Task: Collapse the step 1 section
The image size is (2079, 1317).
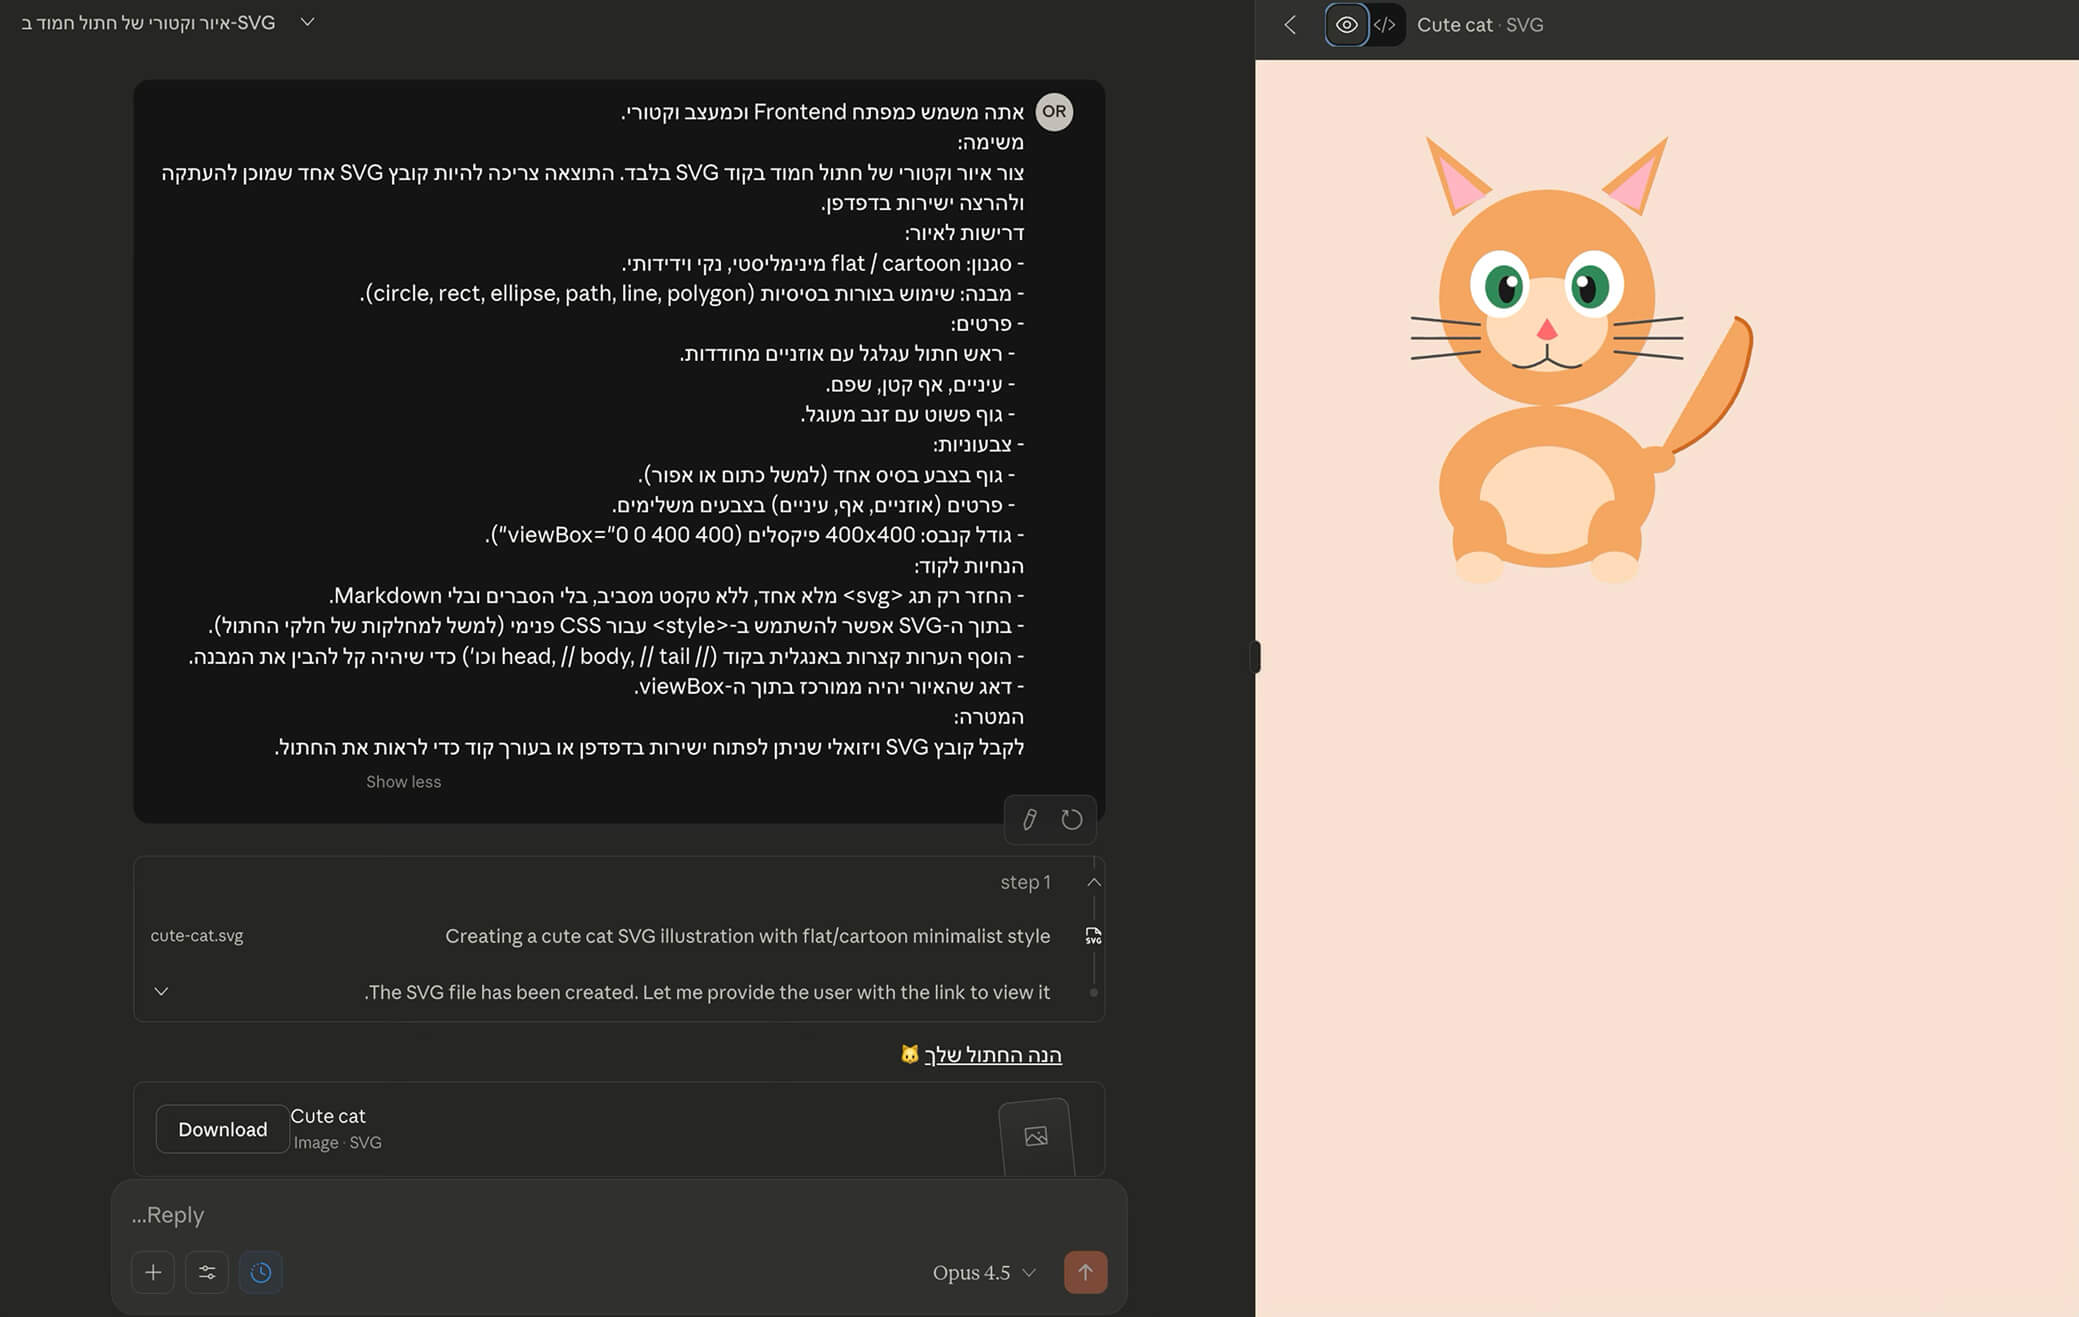Action: point(1094,882)
